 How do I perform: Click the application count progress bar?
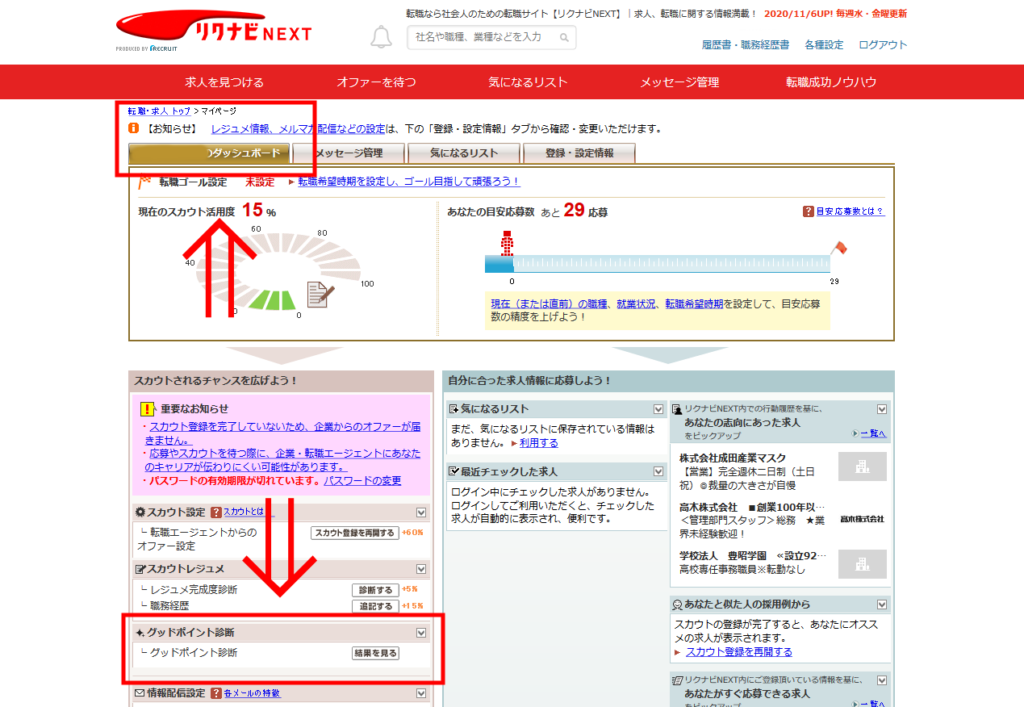pyautogui.click(x=658, y=264)
